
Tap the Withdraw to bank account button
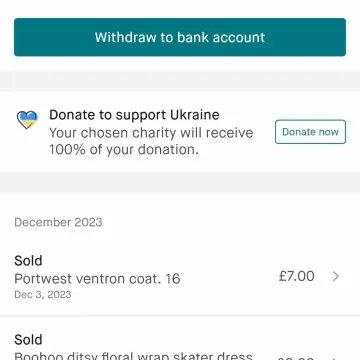pos(180,37)
